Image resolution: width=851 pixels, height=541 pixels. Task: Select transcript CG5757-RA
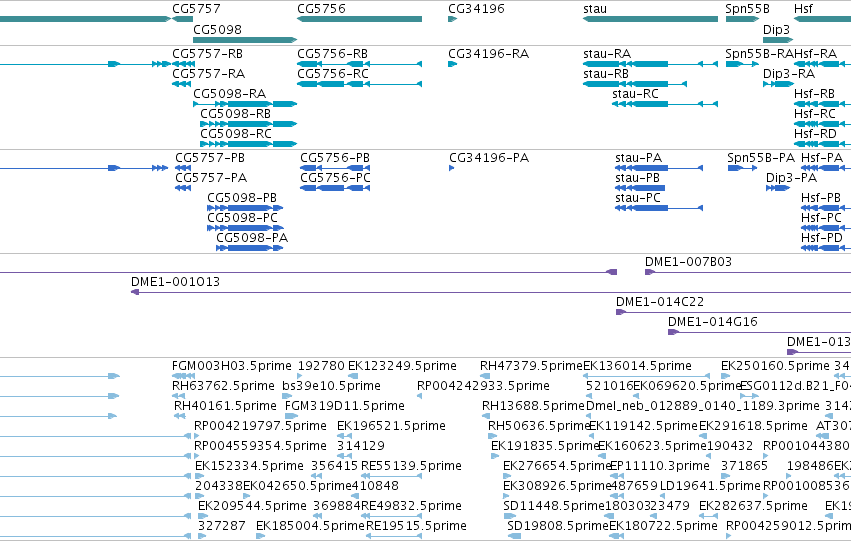(x=208, y=73)
